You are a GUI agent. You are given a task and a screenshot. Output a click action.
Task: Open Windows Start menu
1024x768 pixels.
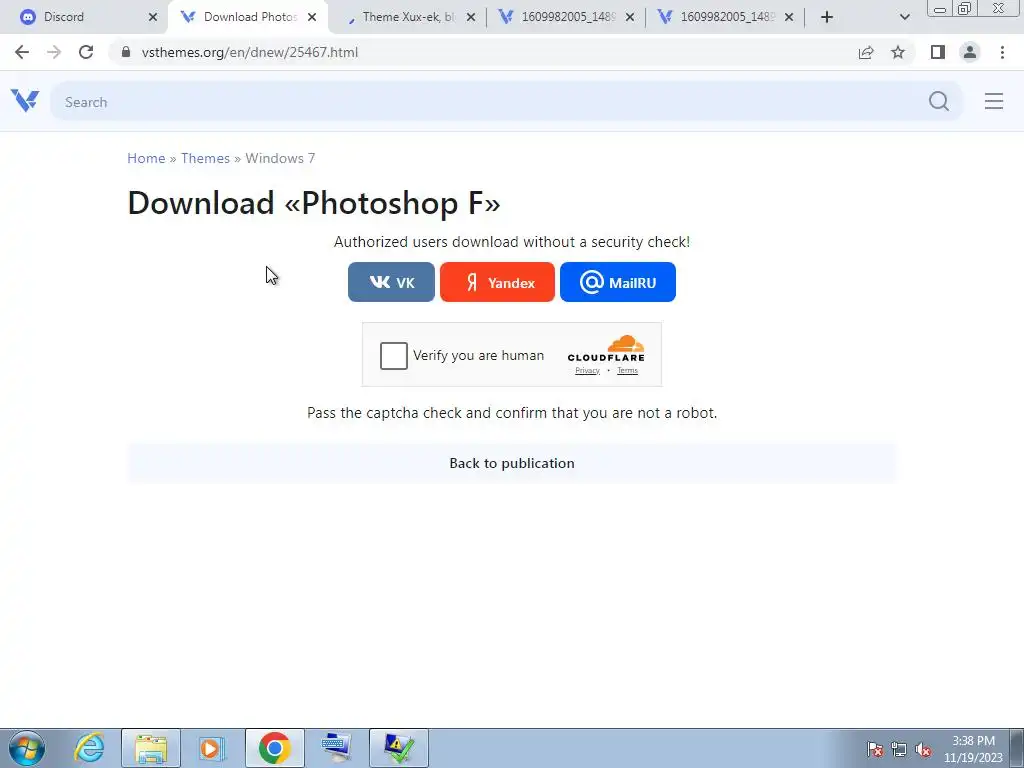click(27, 748)
